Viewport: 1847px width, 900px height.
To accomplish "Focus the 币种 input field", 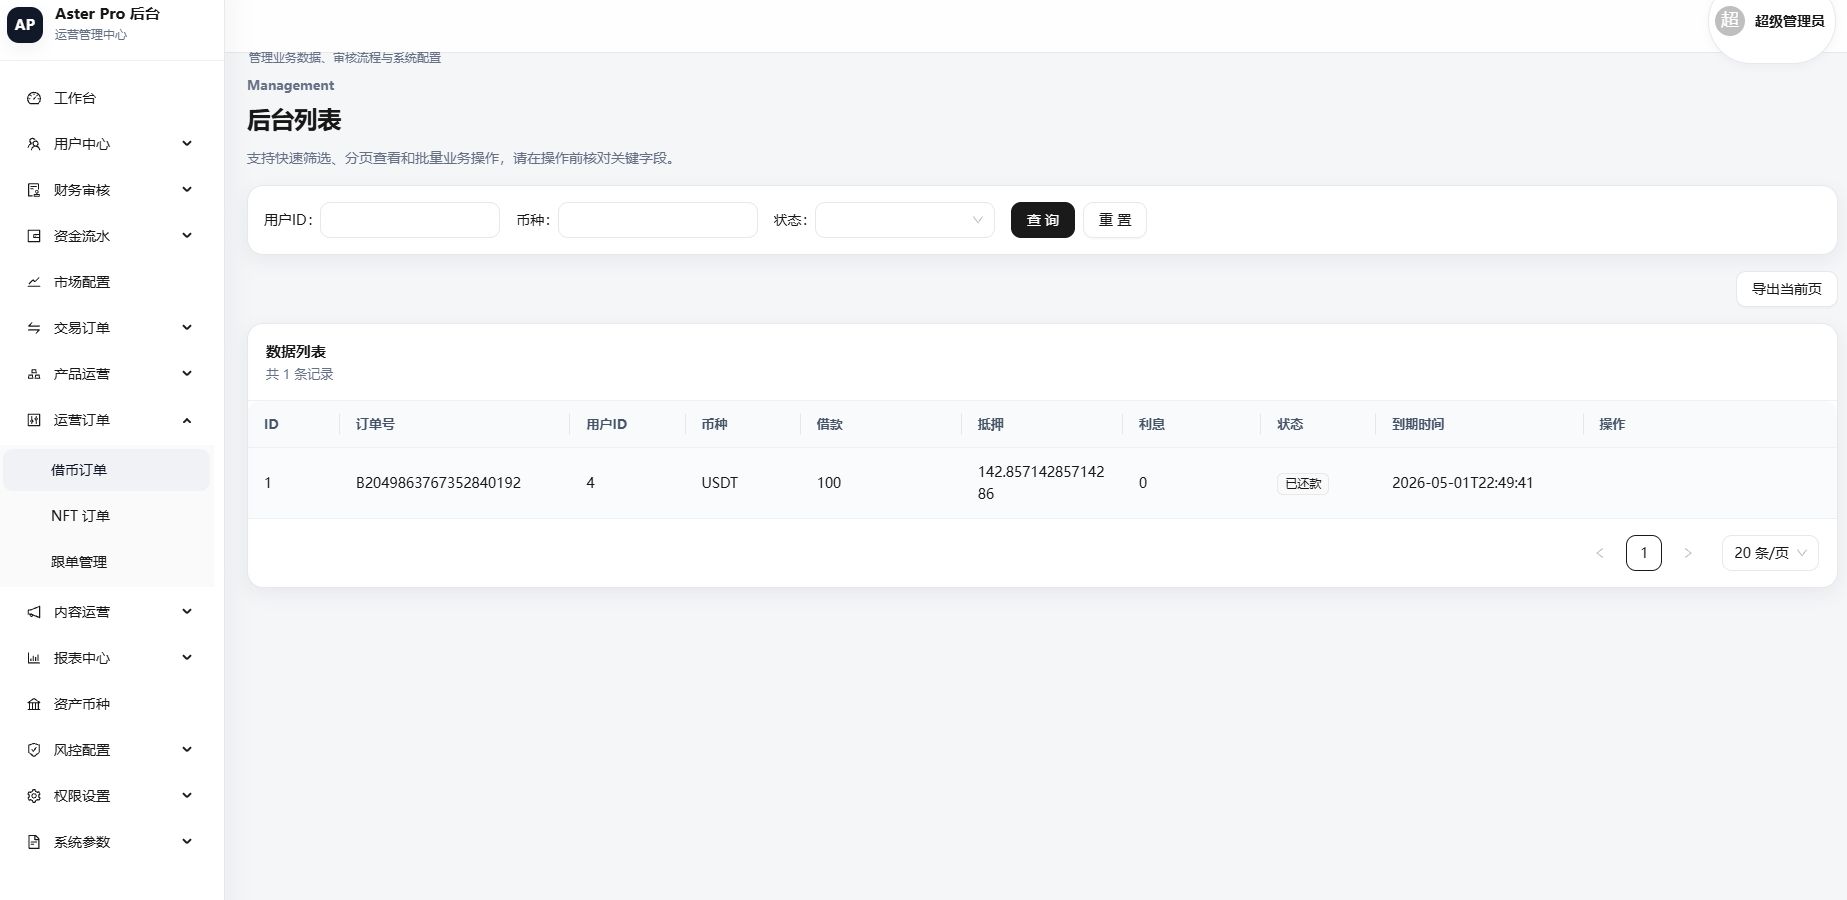I will [x=658, y=220].
